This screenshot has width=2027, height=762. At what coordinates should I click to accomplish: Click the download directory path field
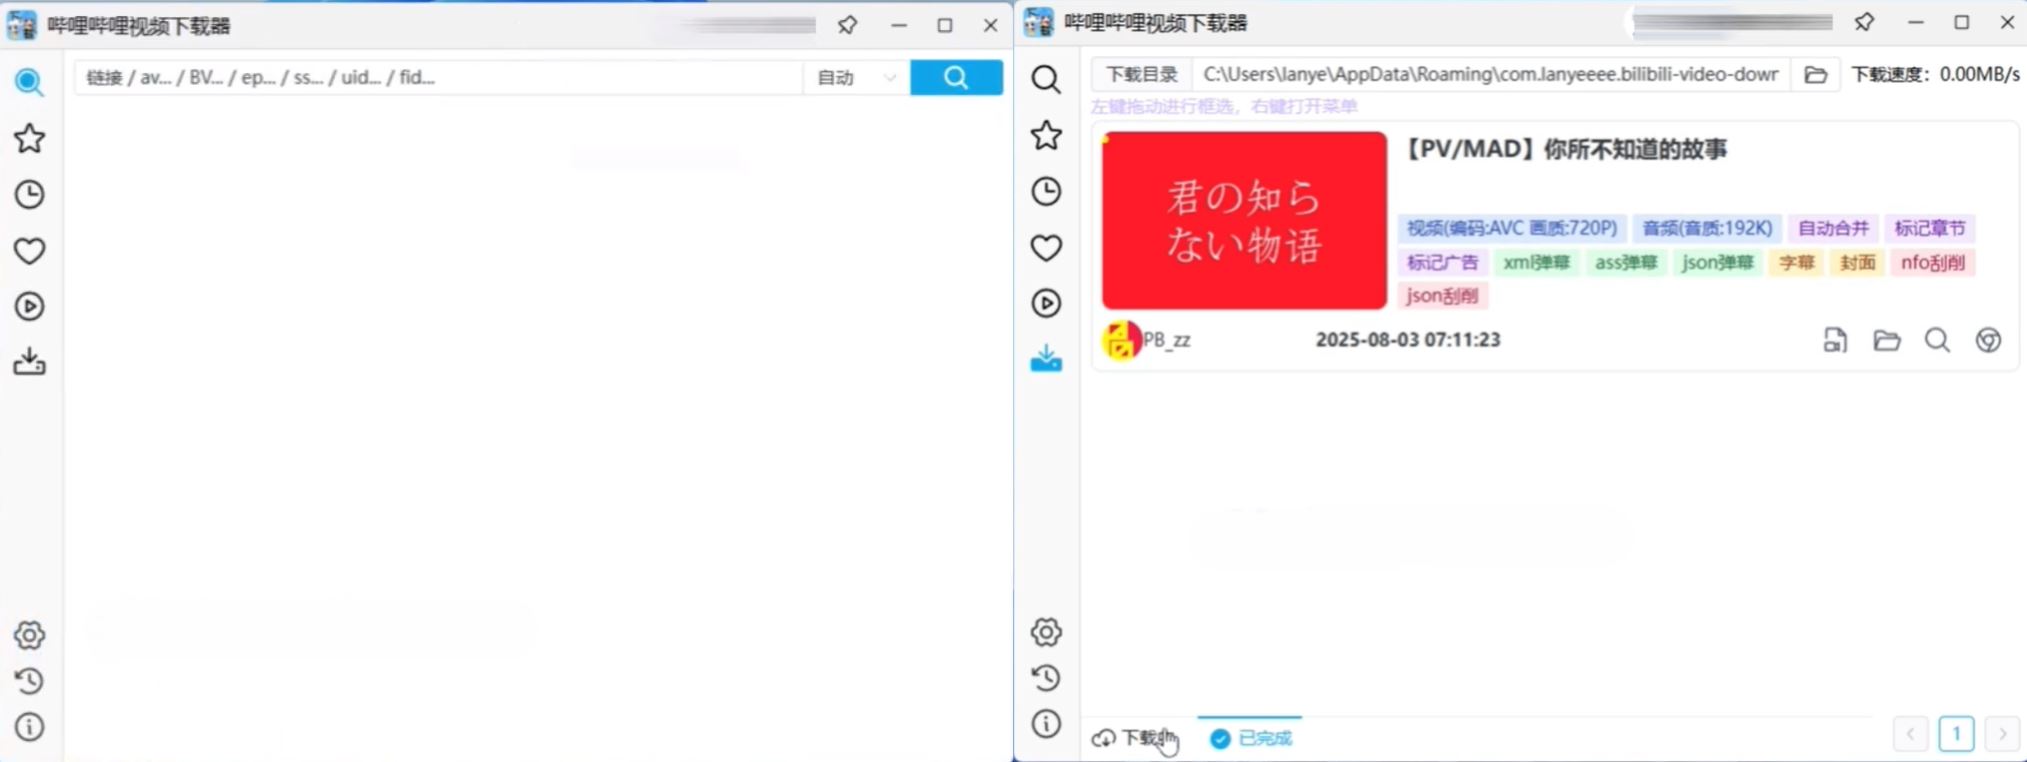click(1490, 74)
